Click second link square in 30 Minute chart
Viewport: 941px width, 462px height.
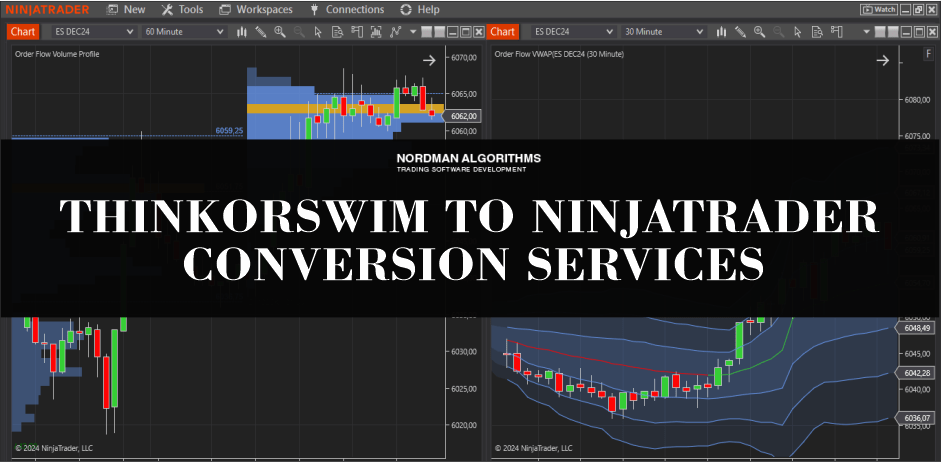point(894,32)
